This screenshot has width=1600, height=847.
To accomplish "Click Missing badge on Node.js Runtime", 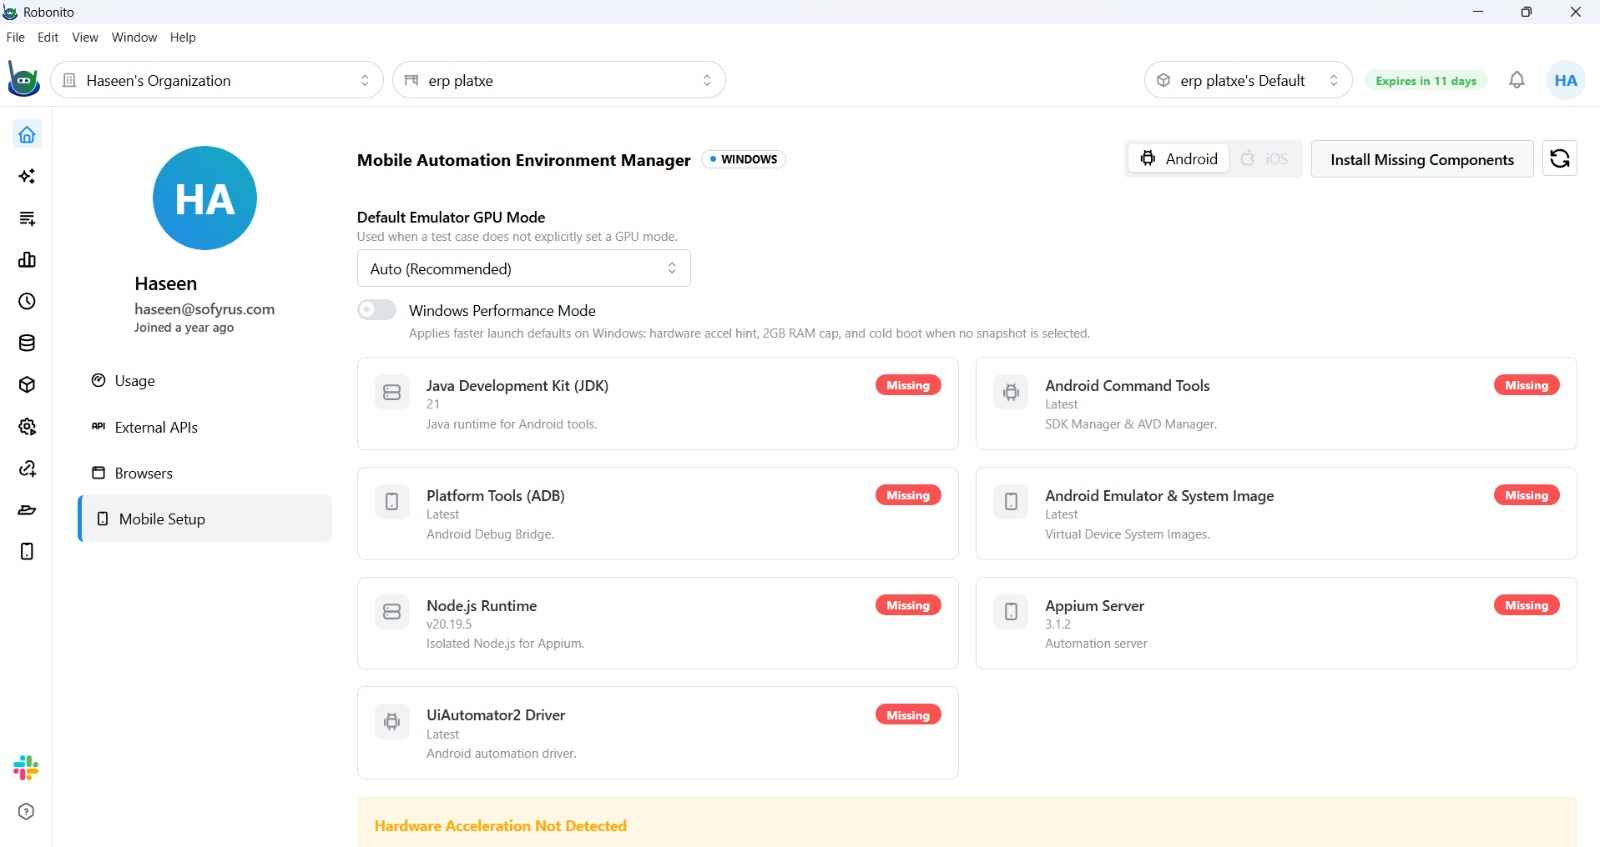I will click(x=908, y=605).
